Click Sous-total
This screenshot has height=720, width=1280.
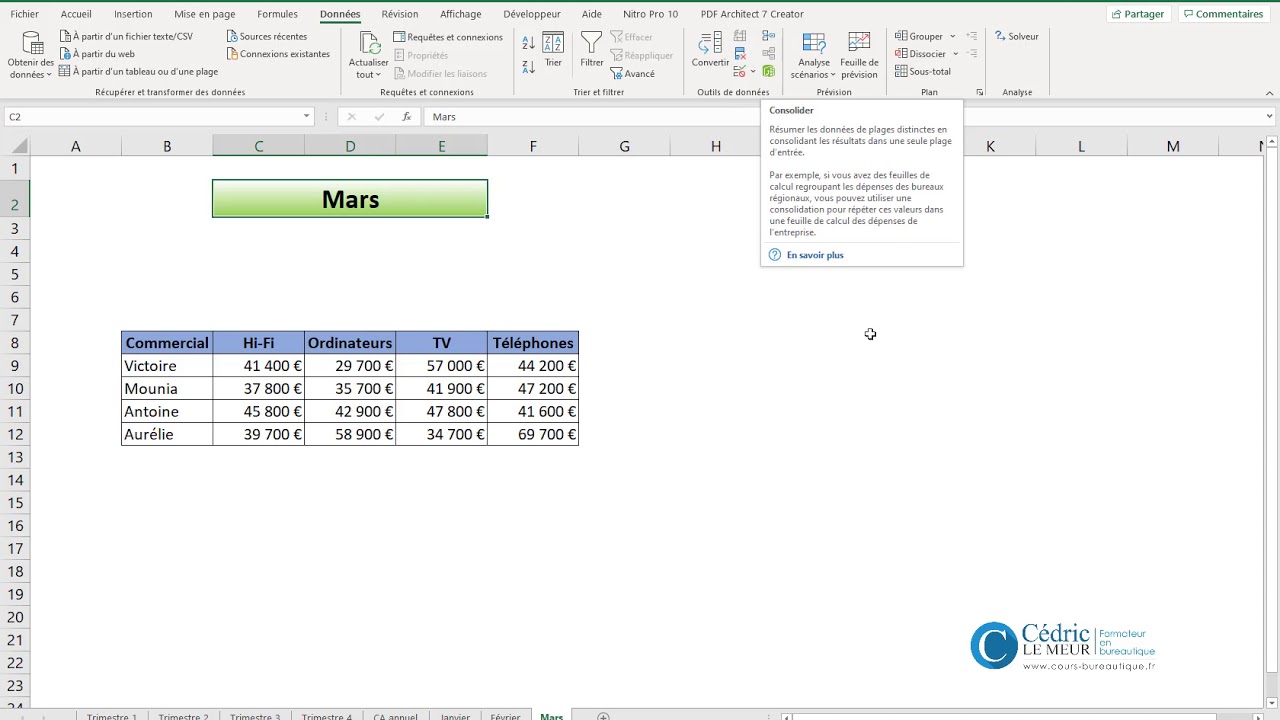923,72
